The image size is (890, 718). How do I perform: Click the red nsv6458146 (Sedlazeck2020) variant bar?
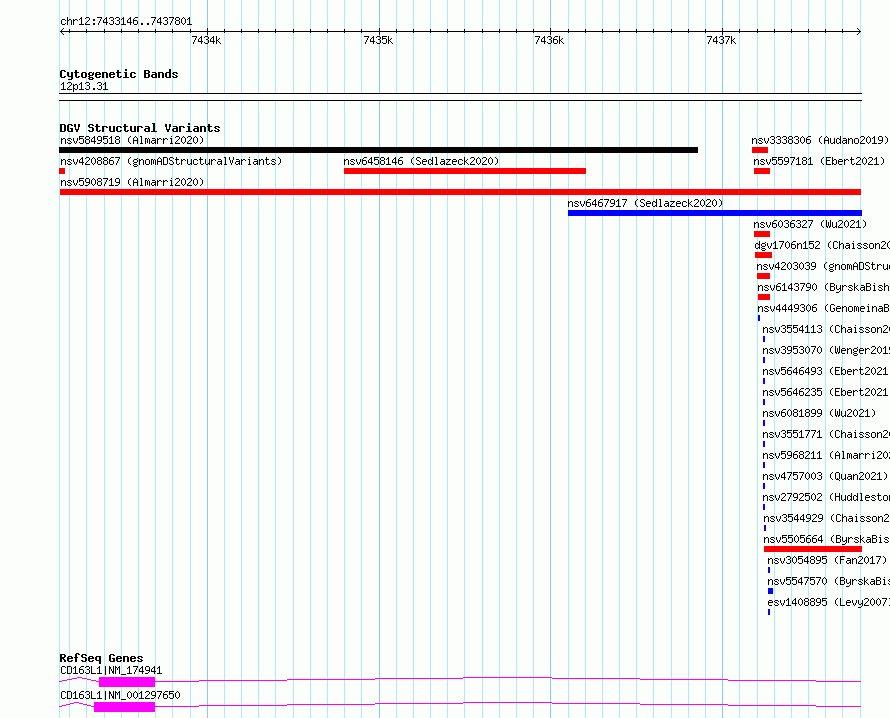point(465,171)
